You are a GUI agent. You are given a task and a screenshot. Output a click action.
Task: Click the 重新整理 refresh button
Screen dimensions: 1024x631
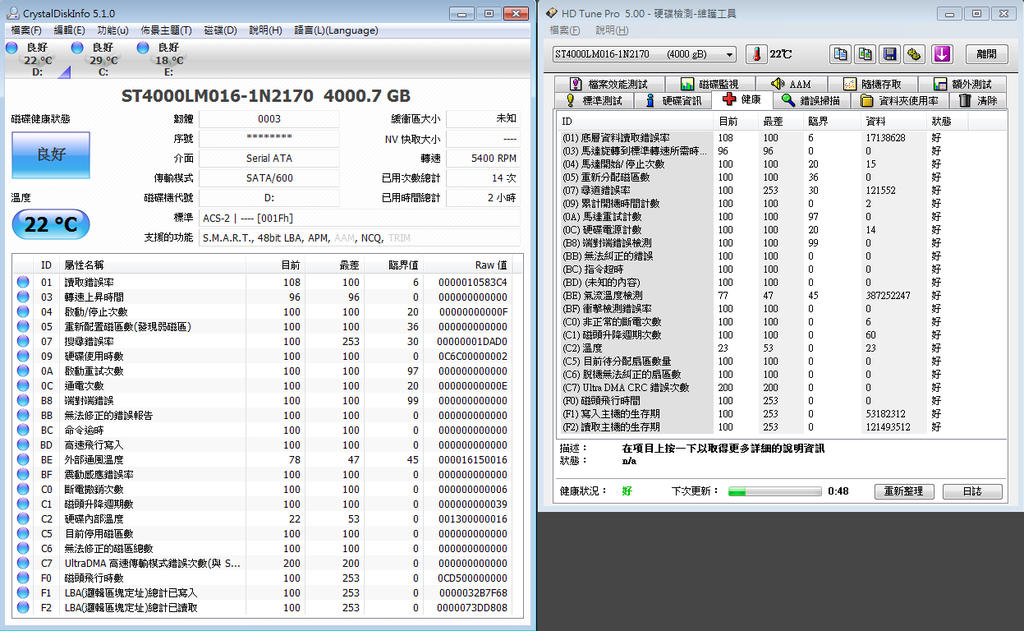(904, 491)
